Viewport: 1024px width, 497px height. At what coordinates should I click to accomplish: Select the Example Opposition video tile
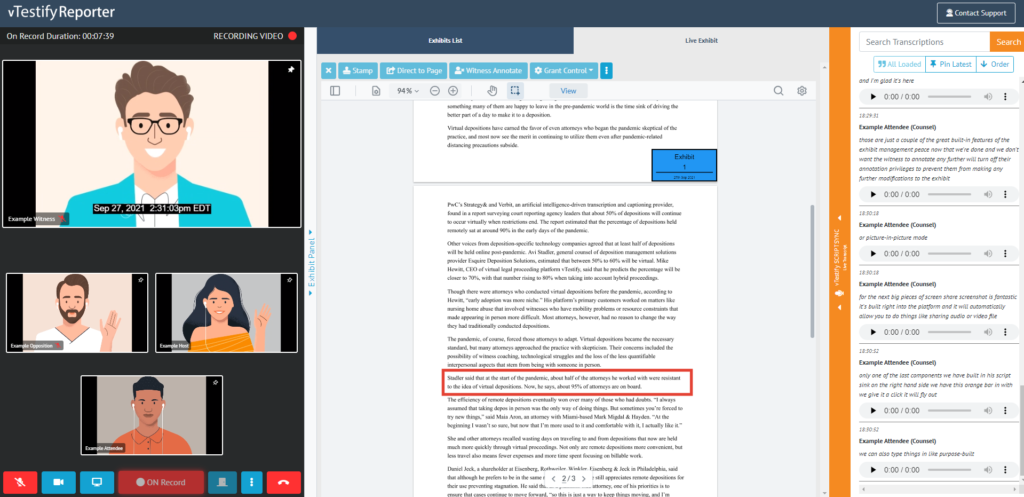(77, 313)
